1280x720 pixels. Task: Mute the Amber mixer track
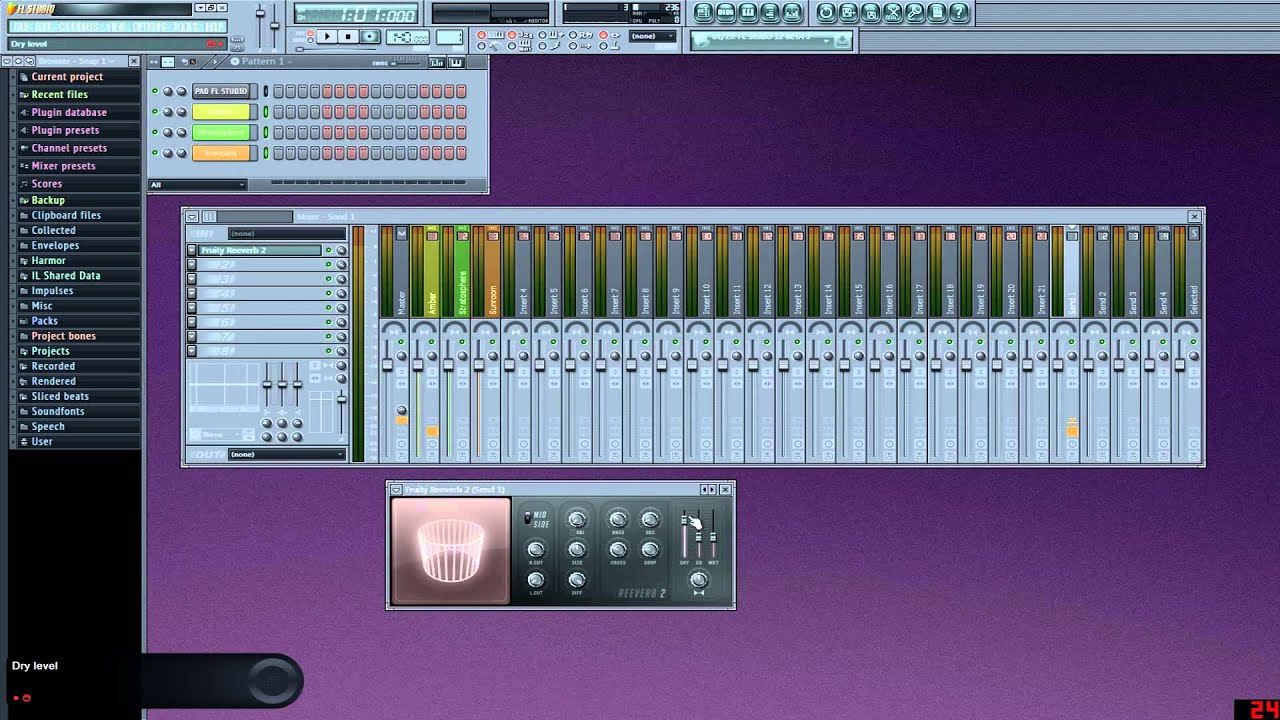pos(432,342)
